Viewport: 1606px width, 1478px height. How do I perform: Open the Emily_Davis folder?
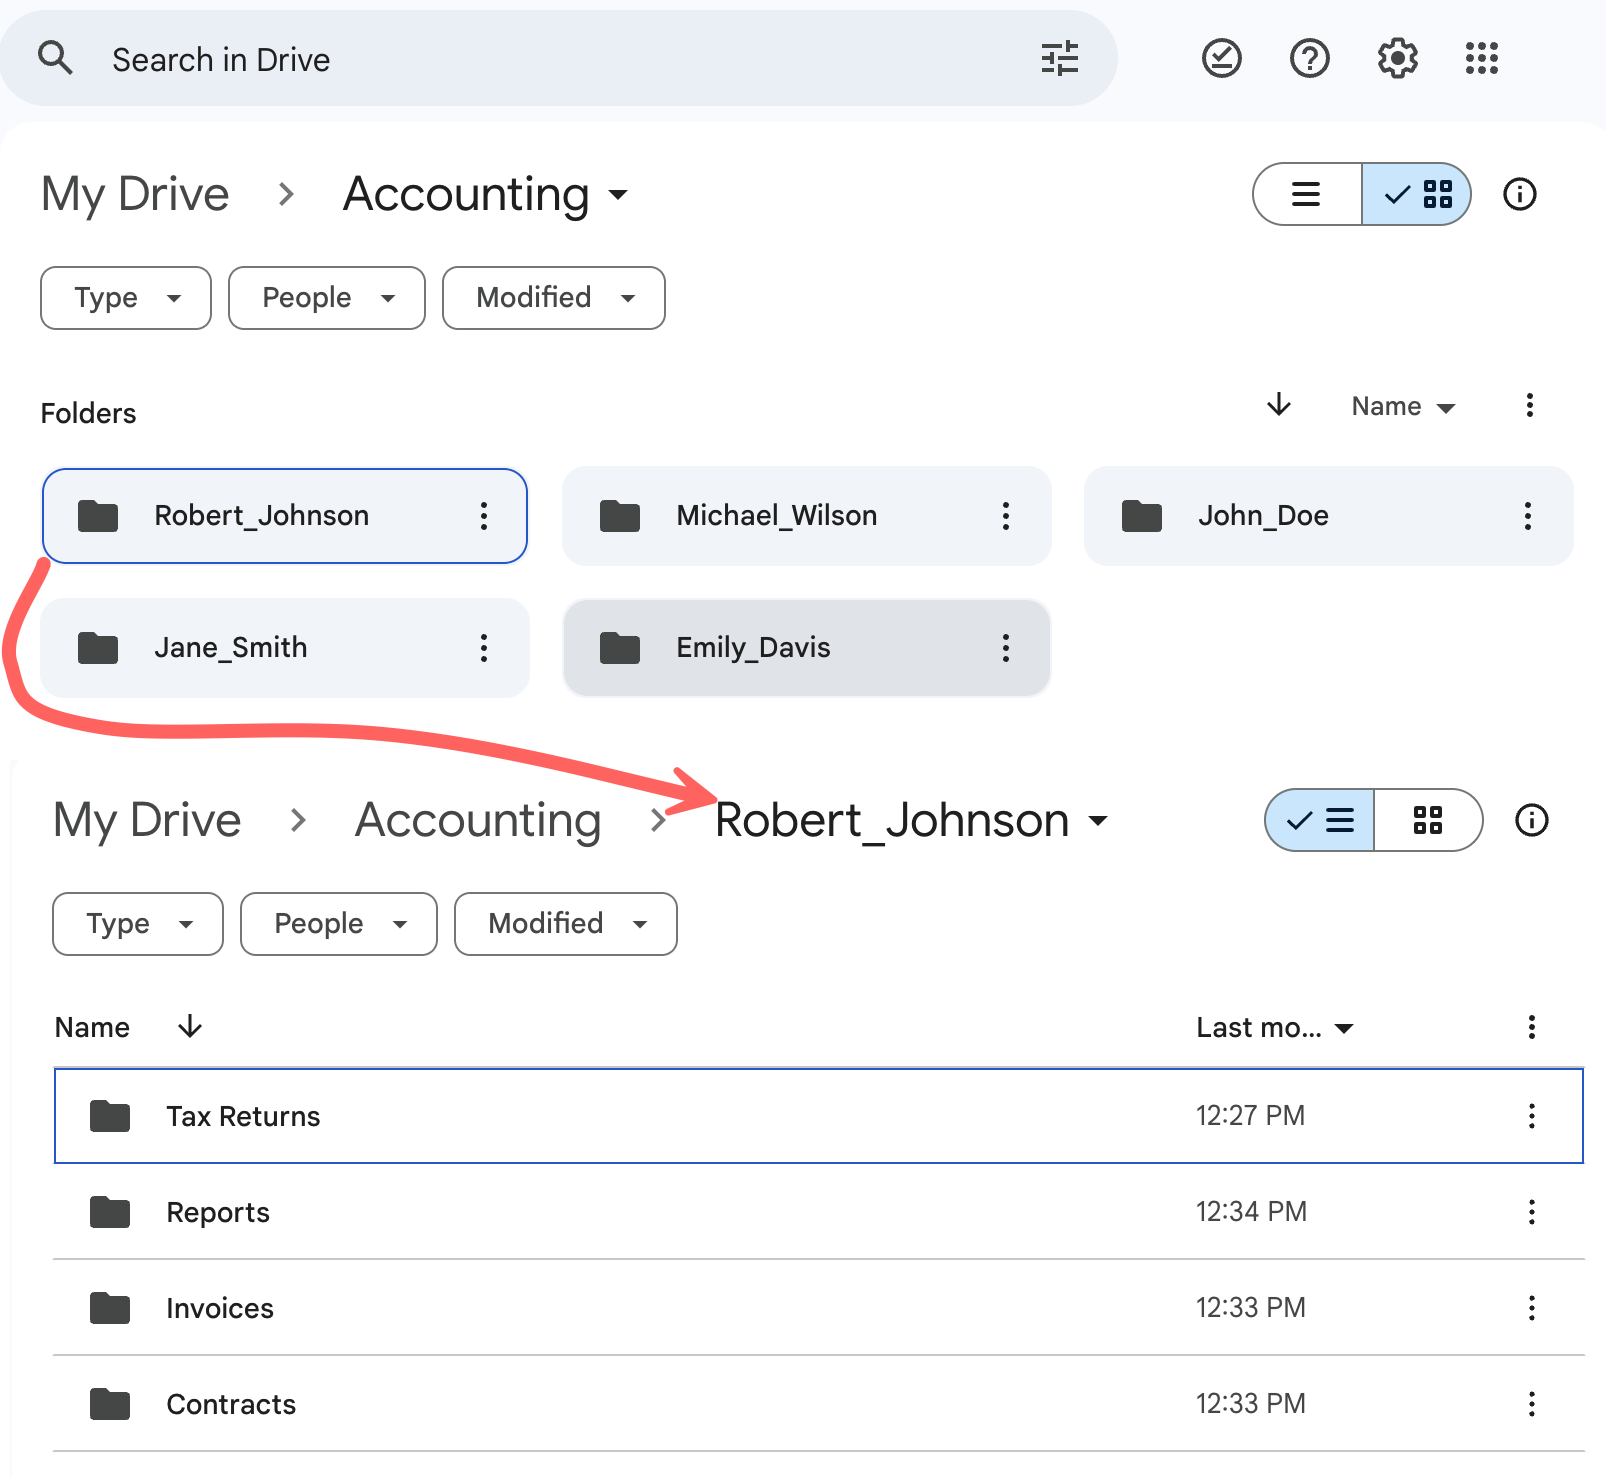point(753,648)
